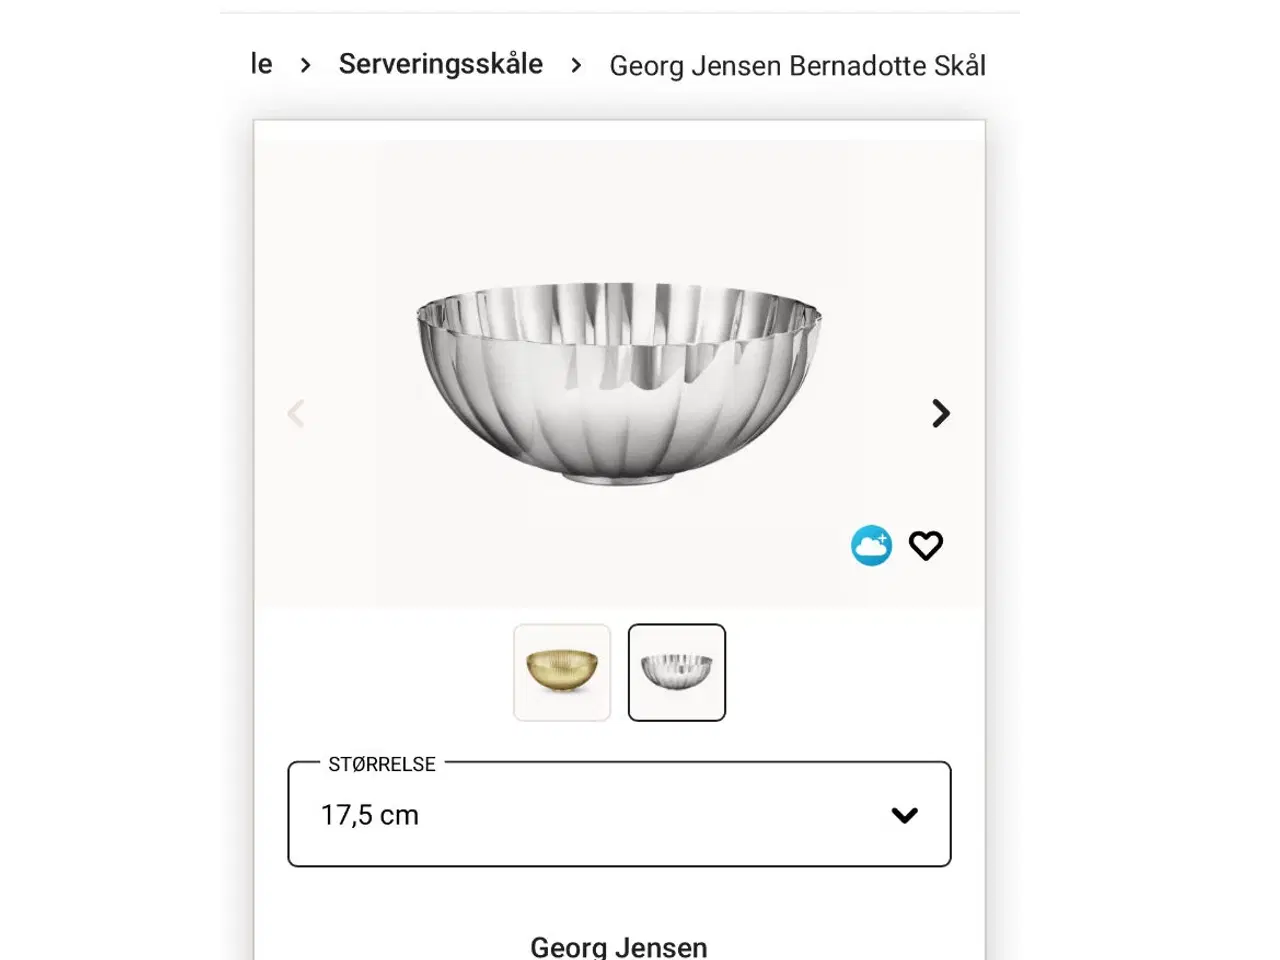Select the gold bowl thumbnail
This screenshot has width=1280, height=960.
click(562, 671)
